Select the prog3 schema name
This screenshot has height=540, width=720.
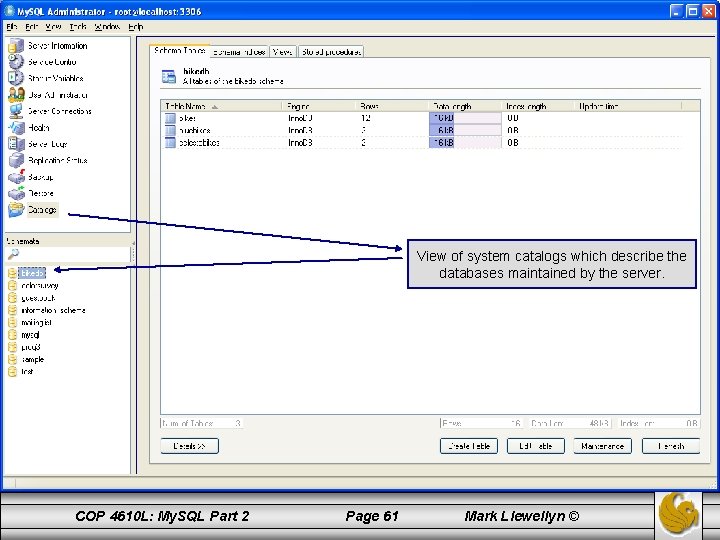pyautogui.click(x=31, y=347)
